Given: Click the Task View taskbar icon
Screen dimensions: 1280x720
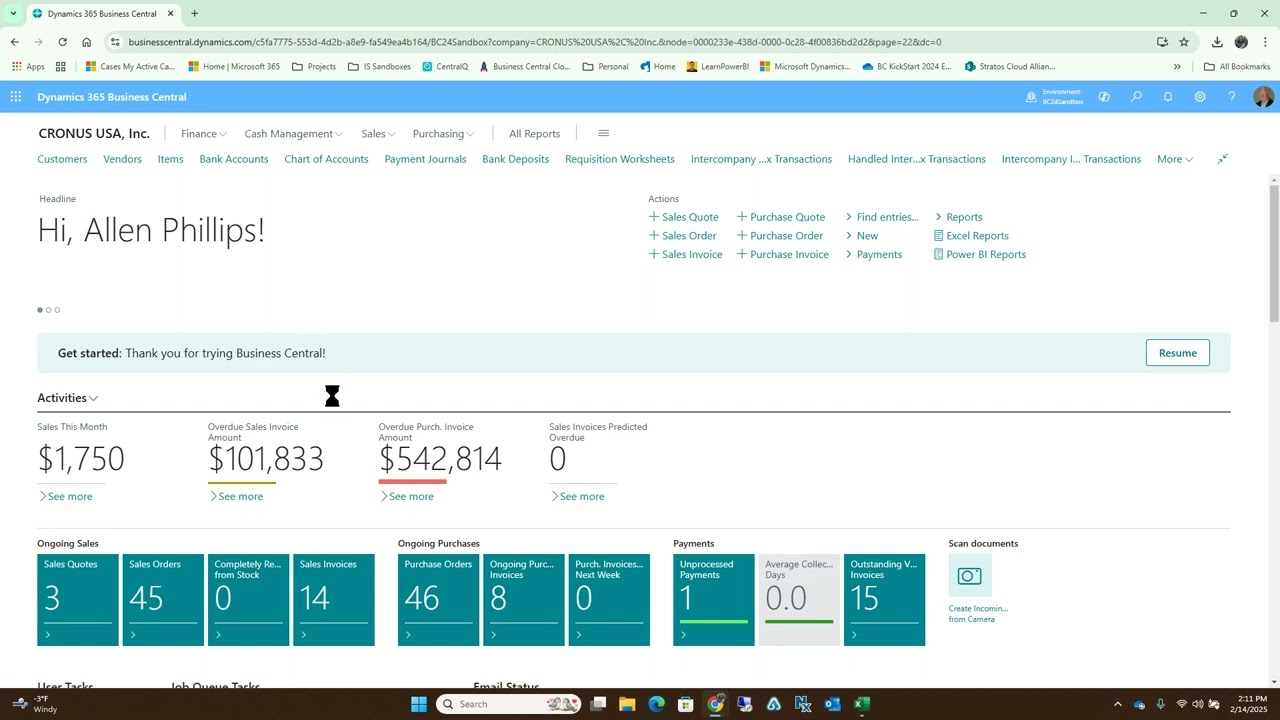Looking at the screenshot, I should (598, 704).
